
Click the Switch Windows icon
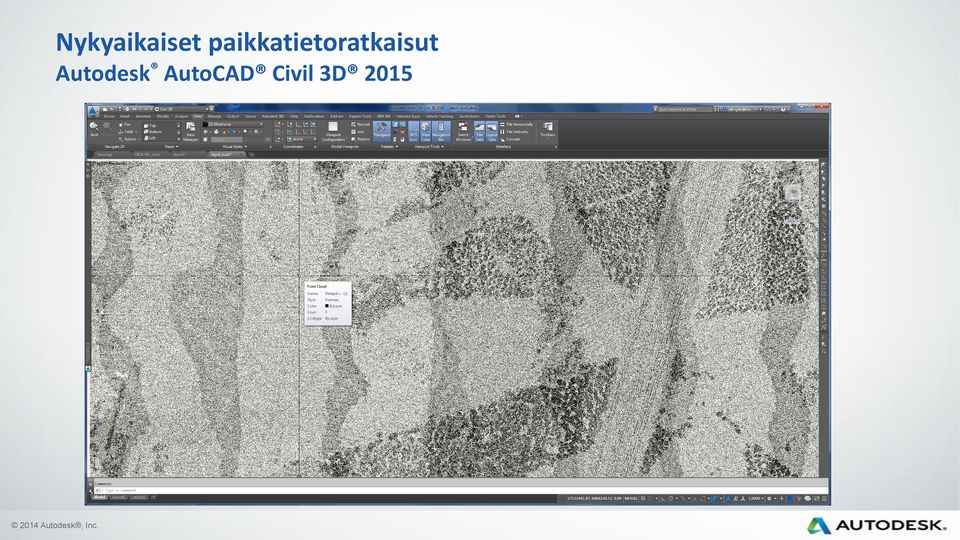(x=463, y=131)
